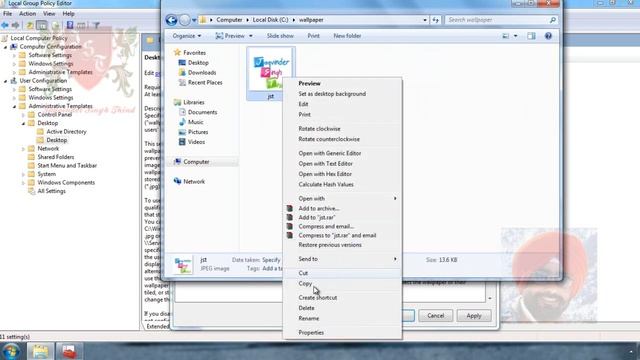Choose Calculate Hash Values
This screenshot has width=640, height=360.
[x=326, y=184]
